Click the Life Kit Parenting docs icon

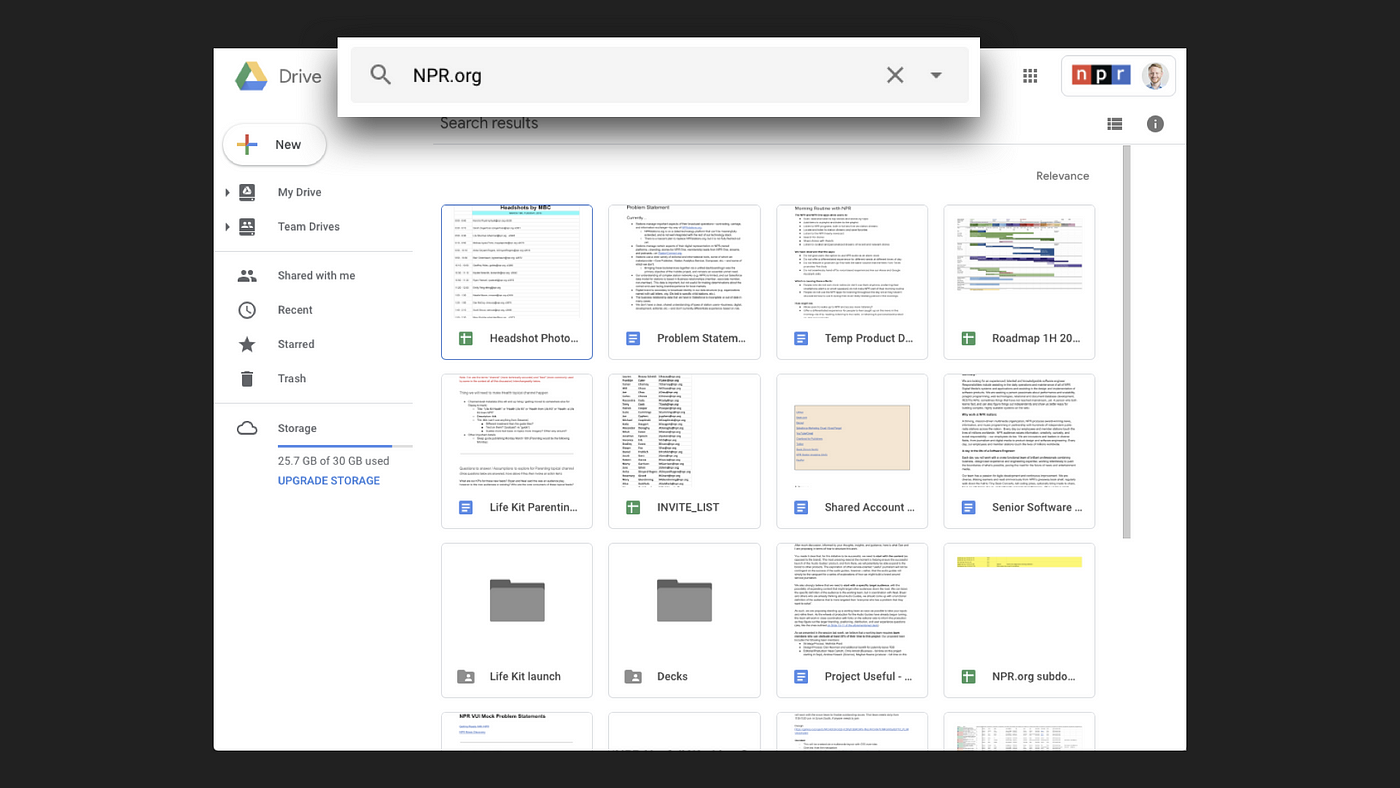pyautogui.click(x=465, y=507)
